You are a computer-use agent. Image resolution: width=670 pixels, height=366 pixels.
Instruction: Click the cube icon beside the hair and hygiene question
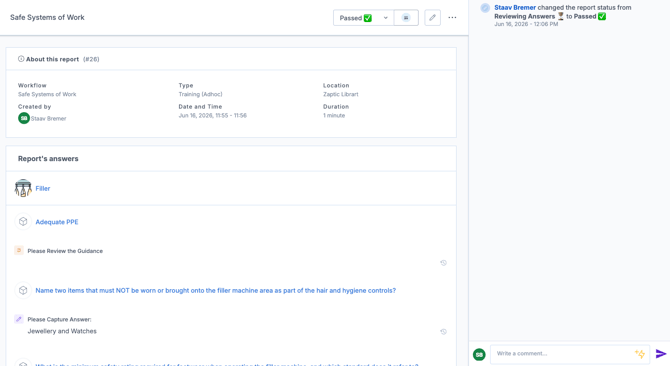[x=23, y=290]
